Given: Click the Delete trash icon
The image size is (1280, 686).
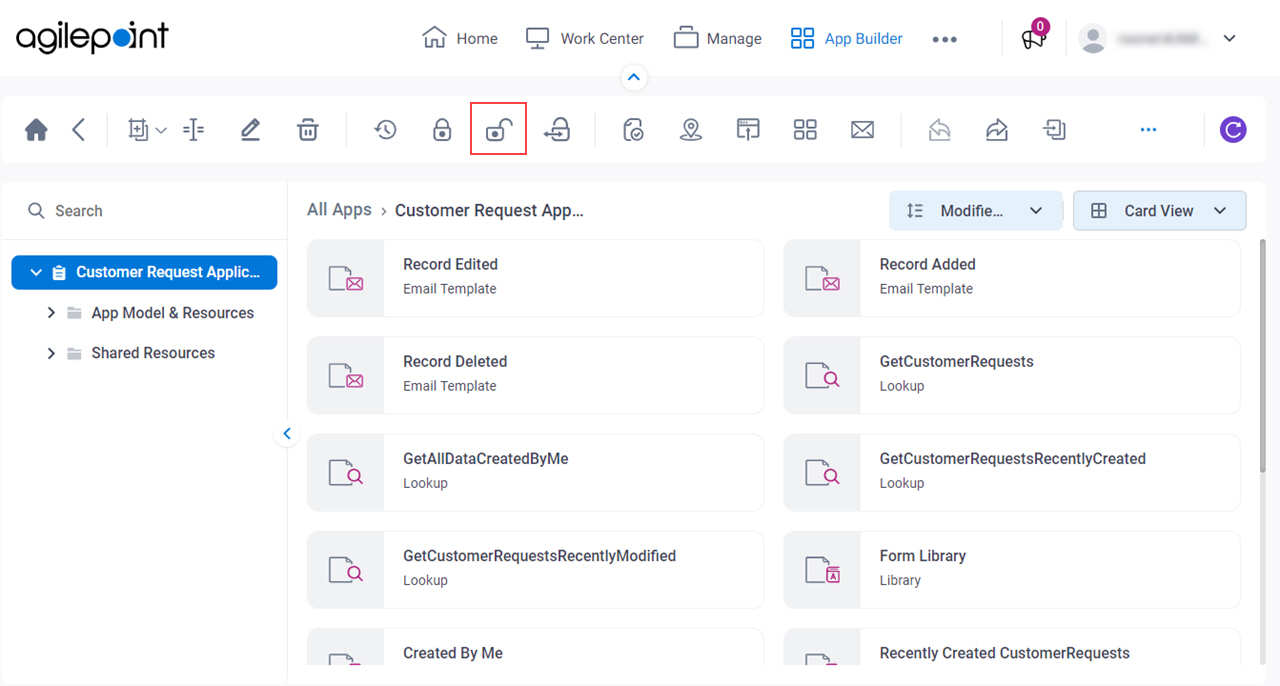Looking at the screenshot, I should (308, 130).
